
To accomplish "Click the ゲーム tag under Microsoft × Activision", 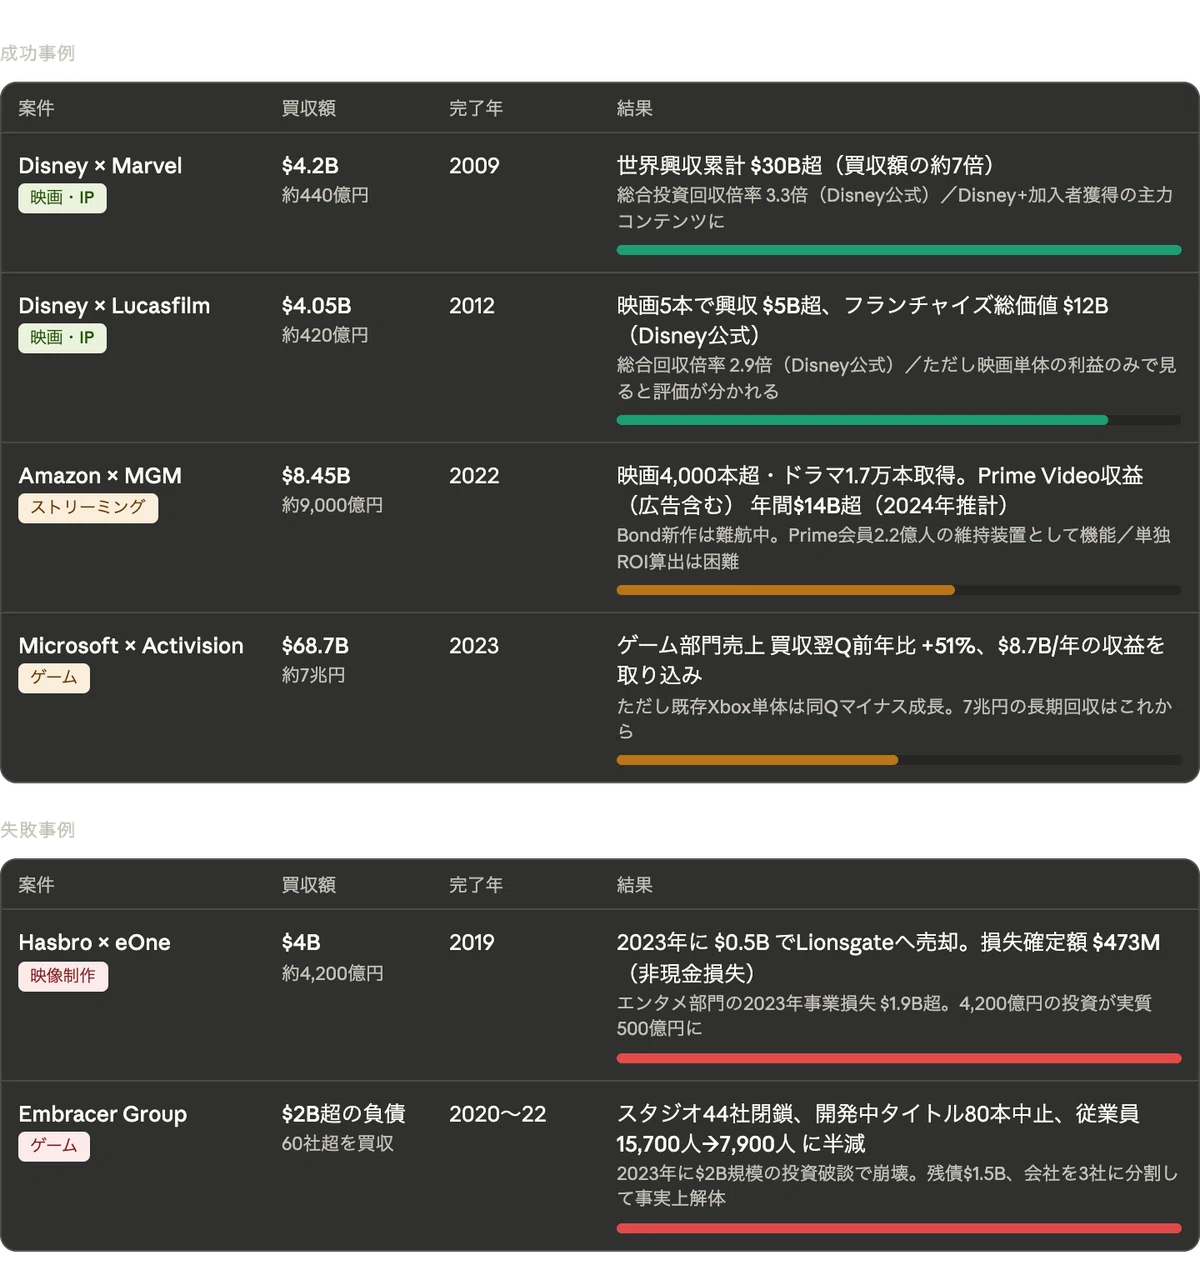I will 54,678.
